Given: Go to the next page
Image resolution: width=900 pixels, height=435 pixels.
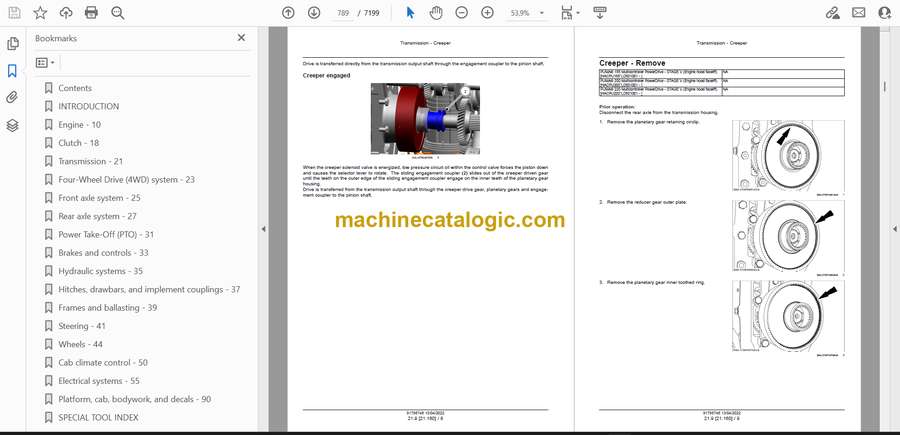Looking at the screenshot, I should [313, 13].
